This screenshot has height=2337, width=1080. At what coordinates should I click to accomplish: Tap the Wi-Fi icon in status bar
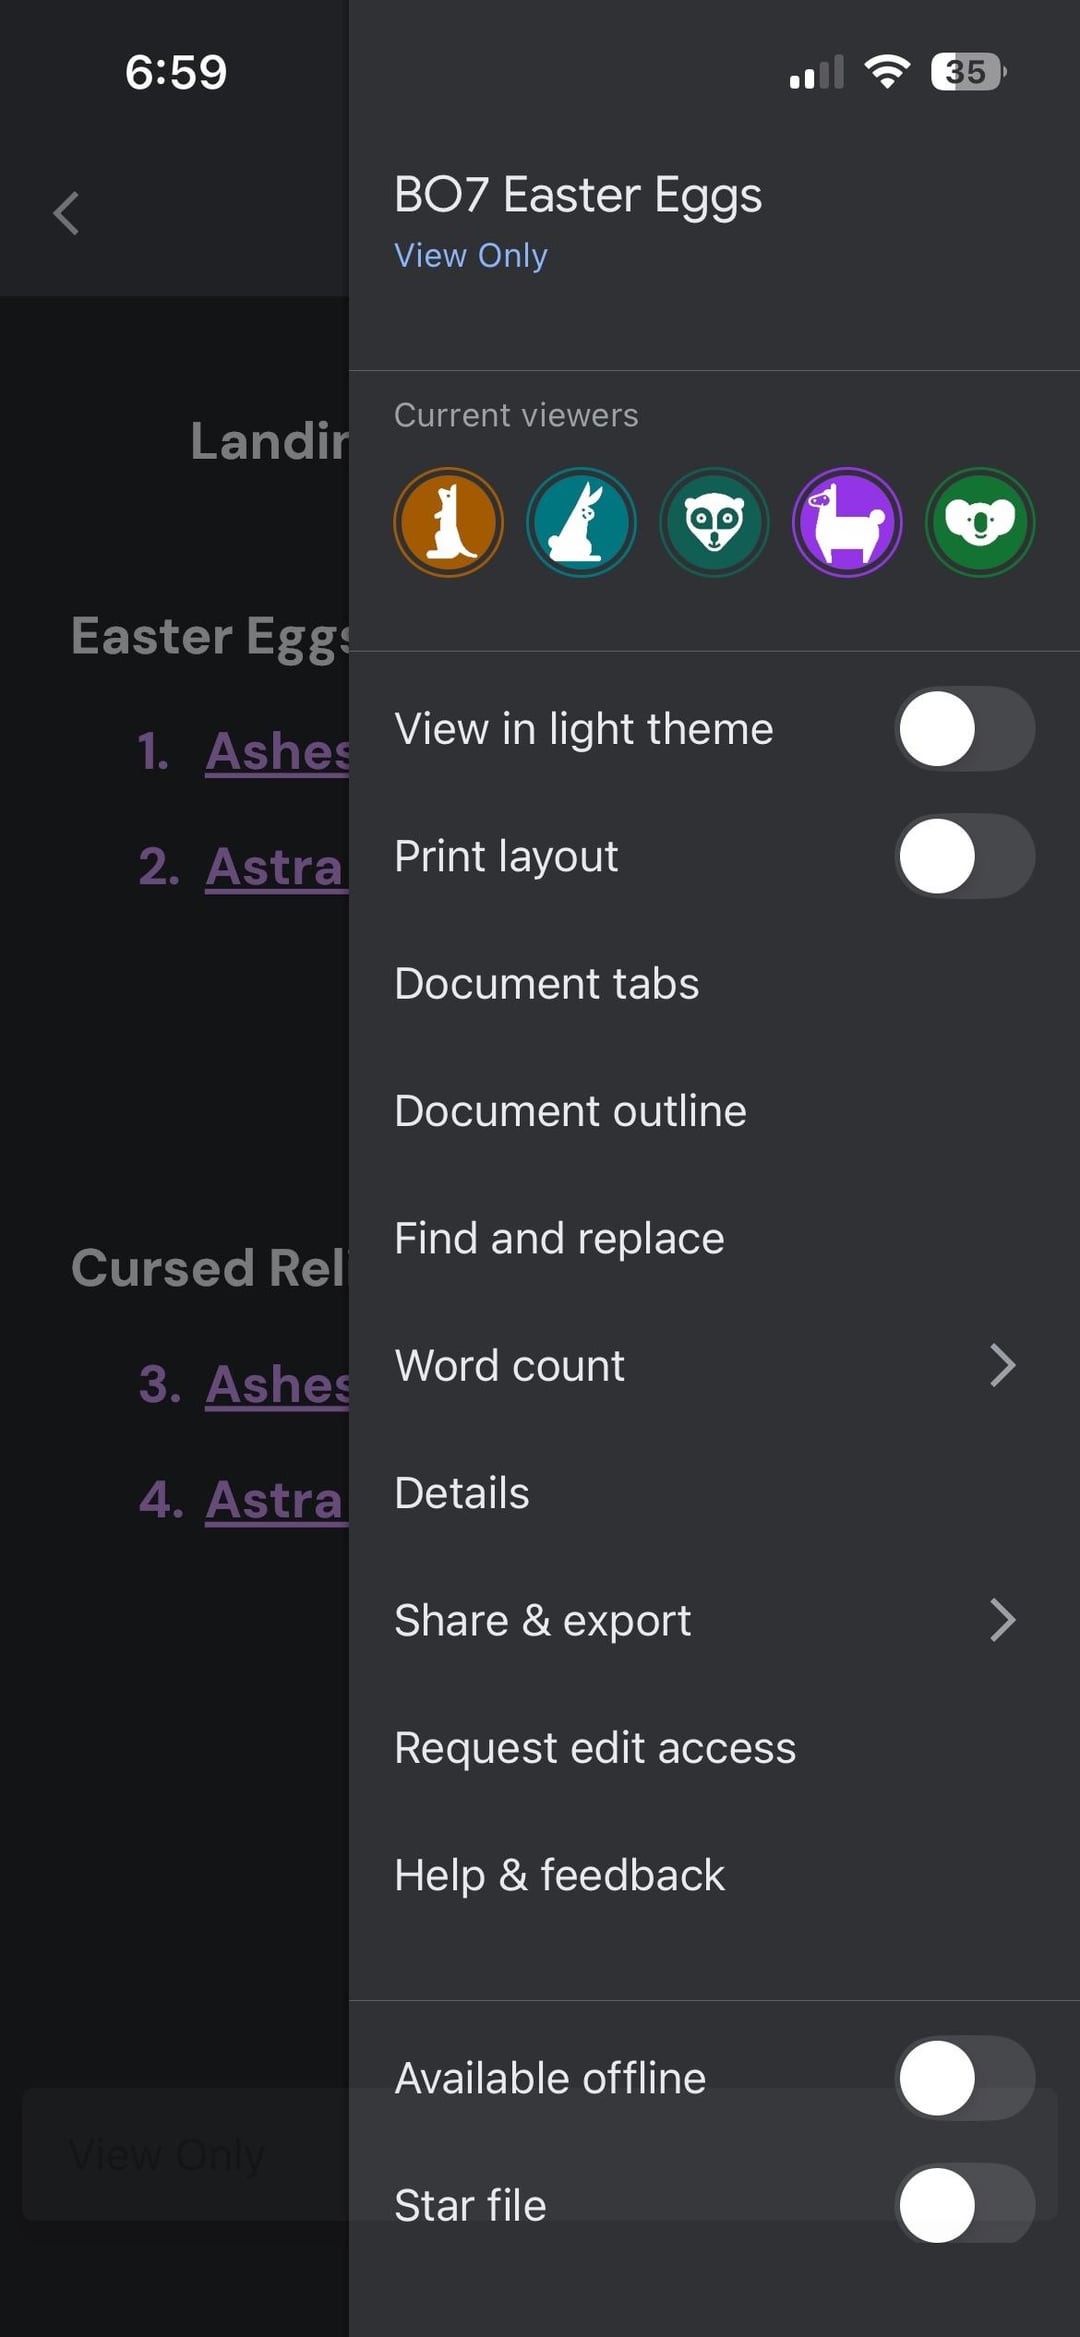tap(886, 72)
